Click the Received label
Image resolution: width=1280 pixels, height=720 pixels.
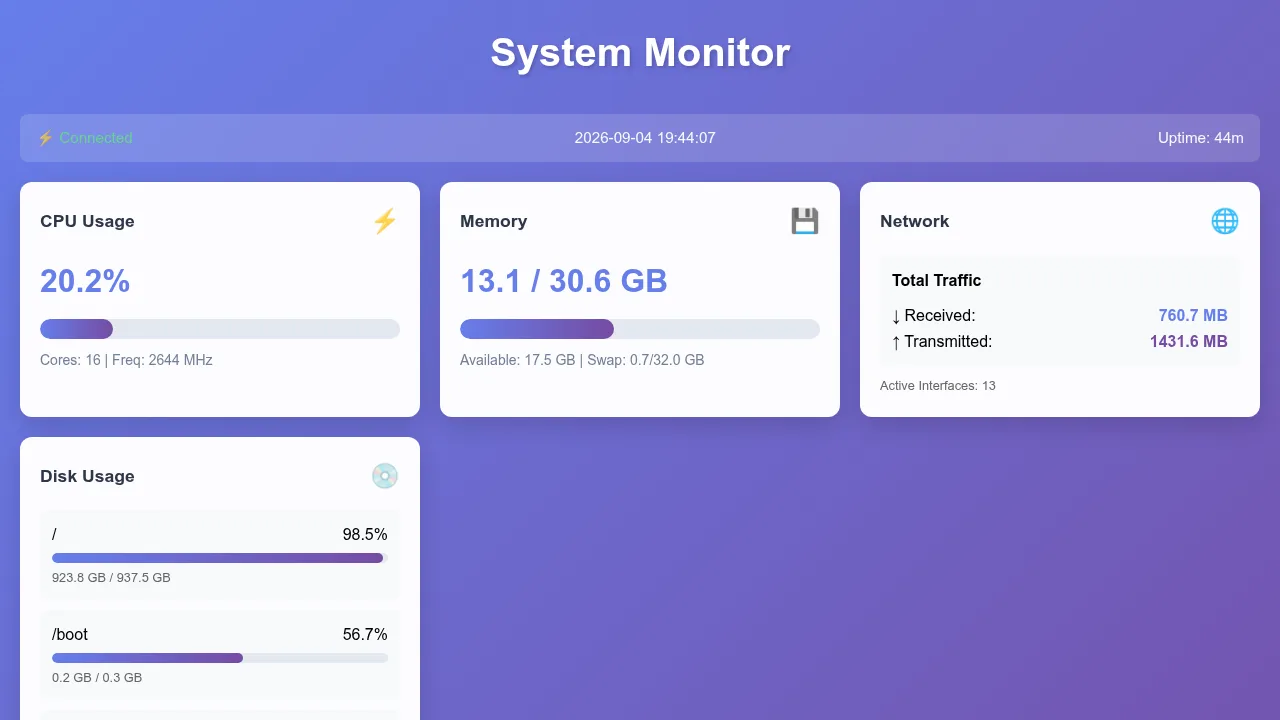[933, 316]
